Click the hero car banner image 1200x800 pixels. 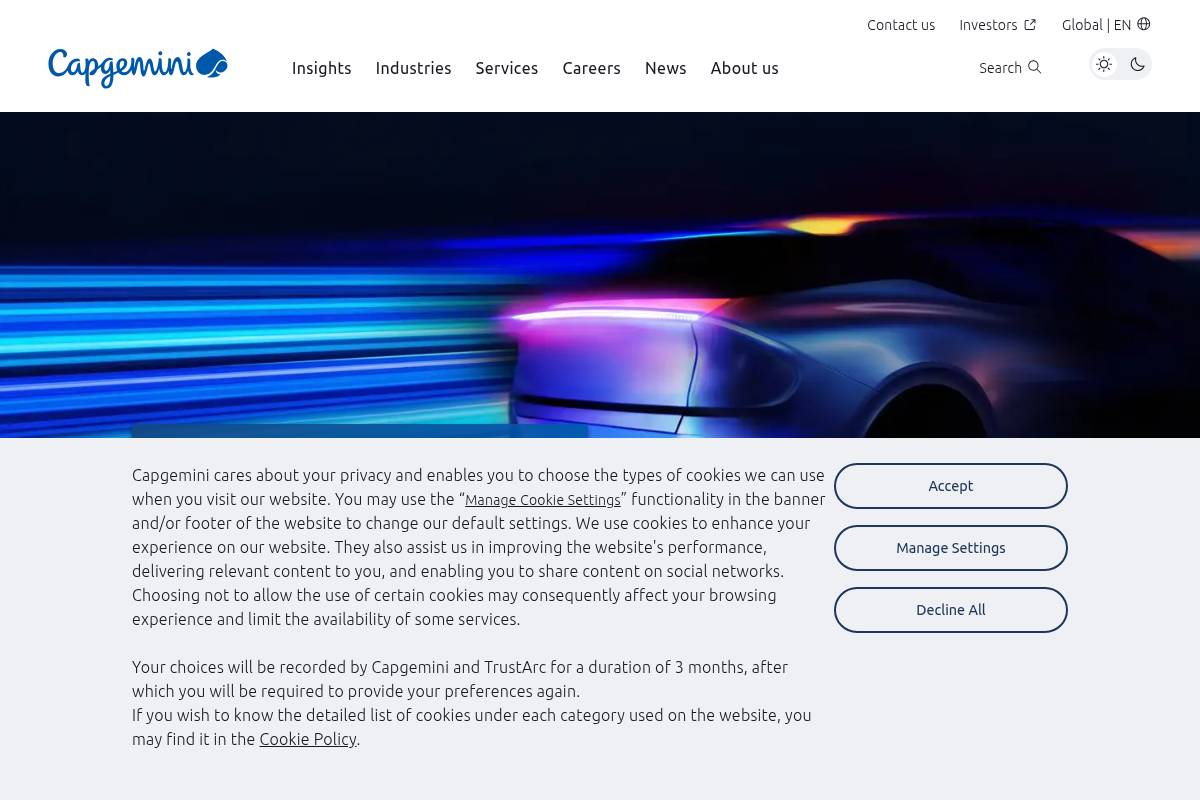coord(600,275)
